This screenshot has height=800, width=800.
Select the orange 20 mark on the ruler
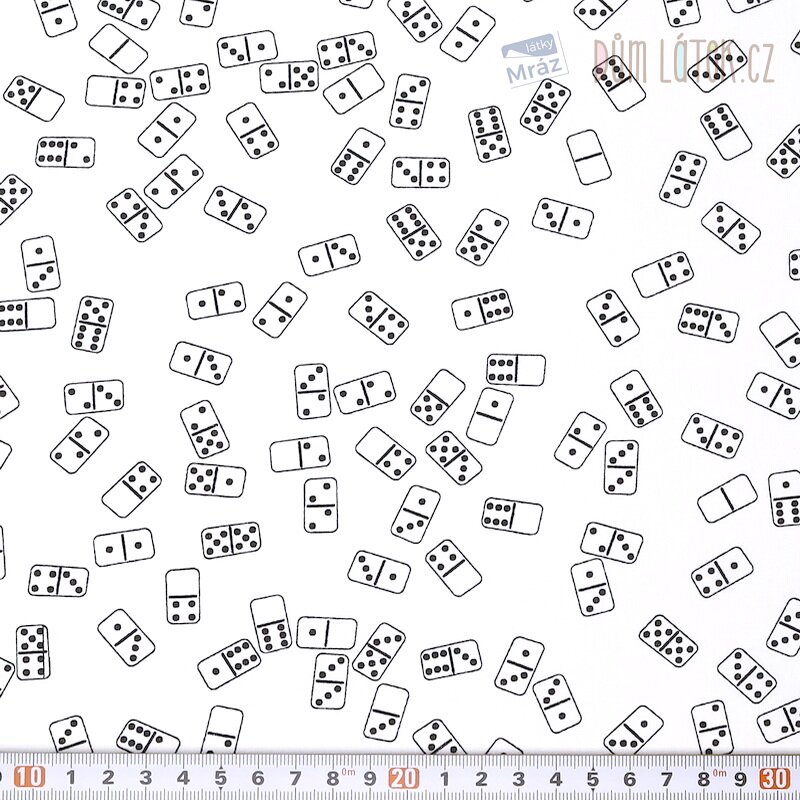[404, 778]
